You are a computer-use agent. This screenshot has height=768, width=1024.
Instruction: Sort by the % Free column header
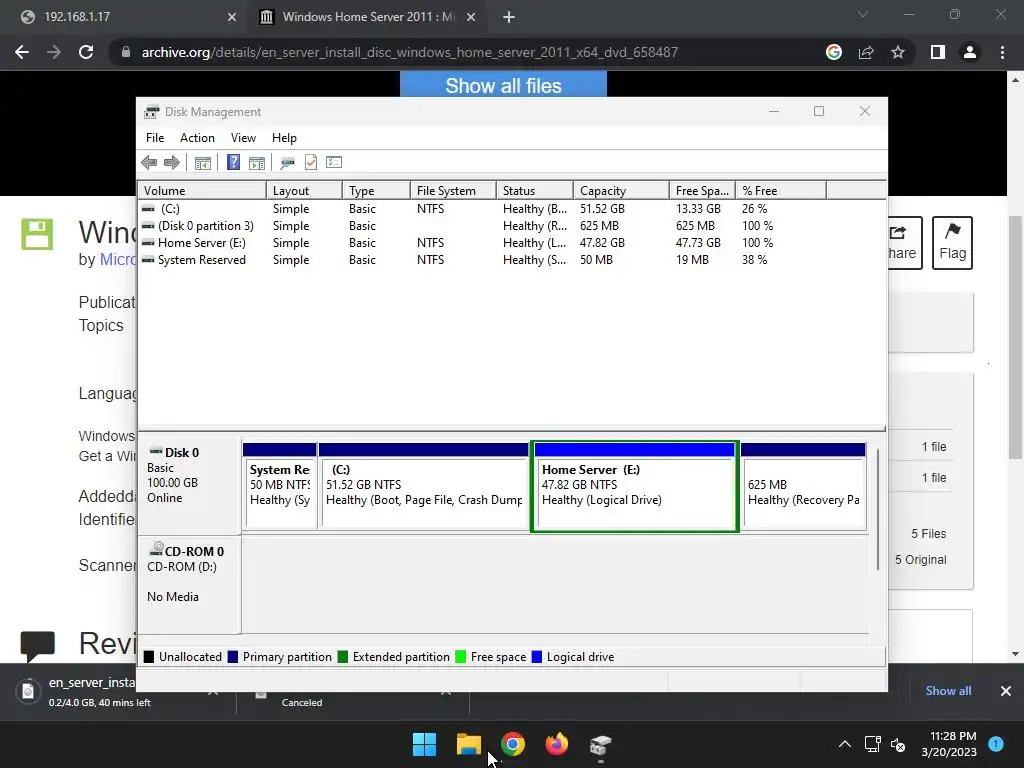click(x=780, y=191)
